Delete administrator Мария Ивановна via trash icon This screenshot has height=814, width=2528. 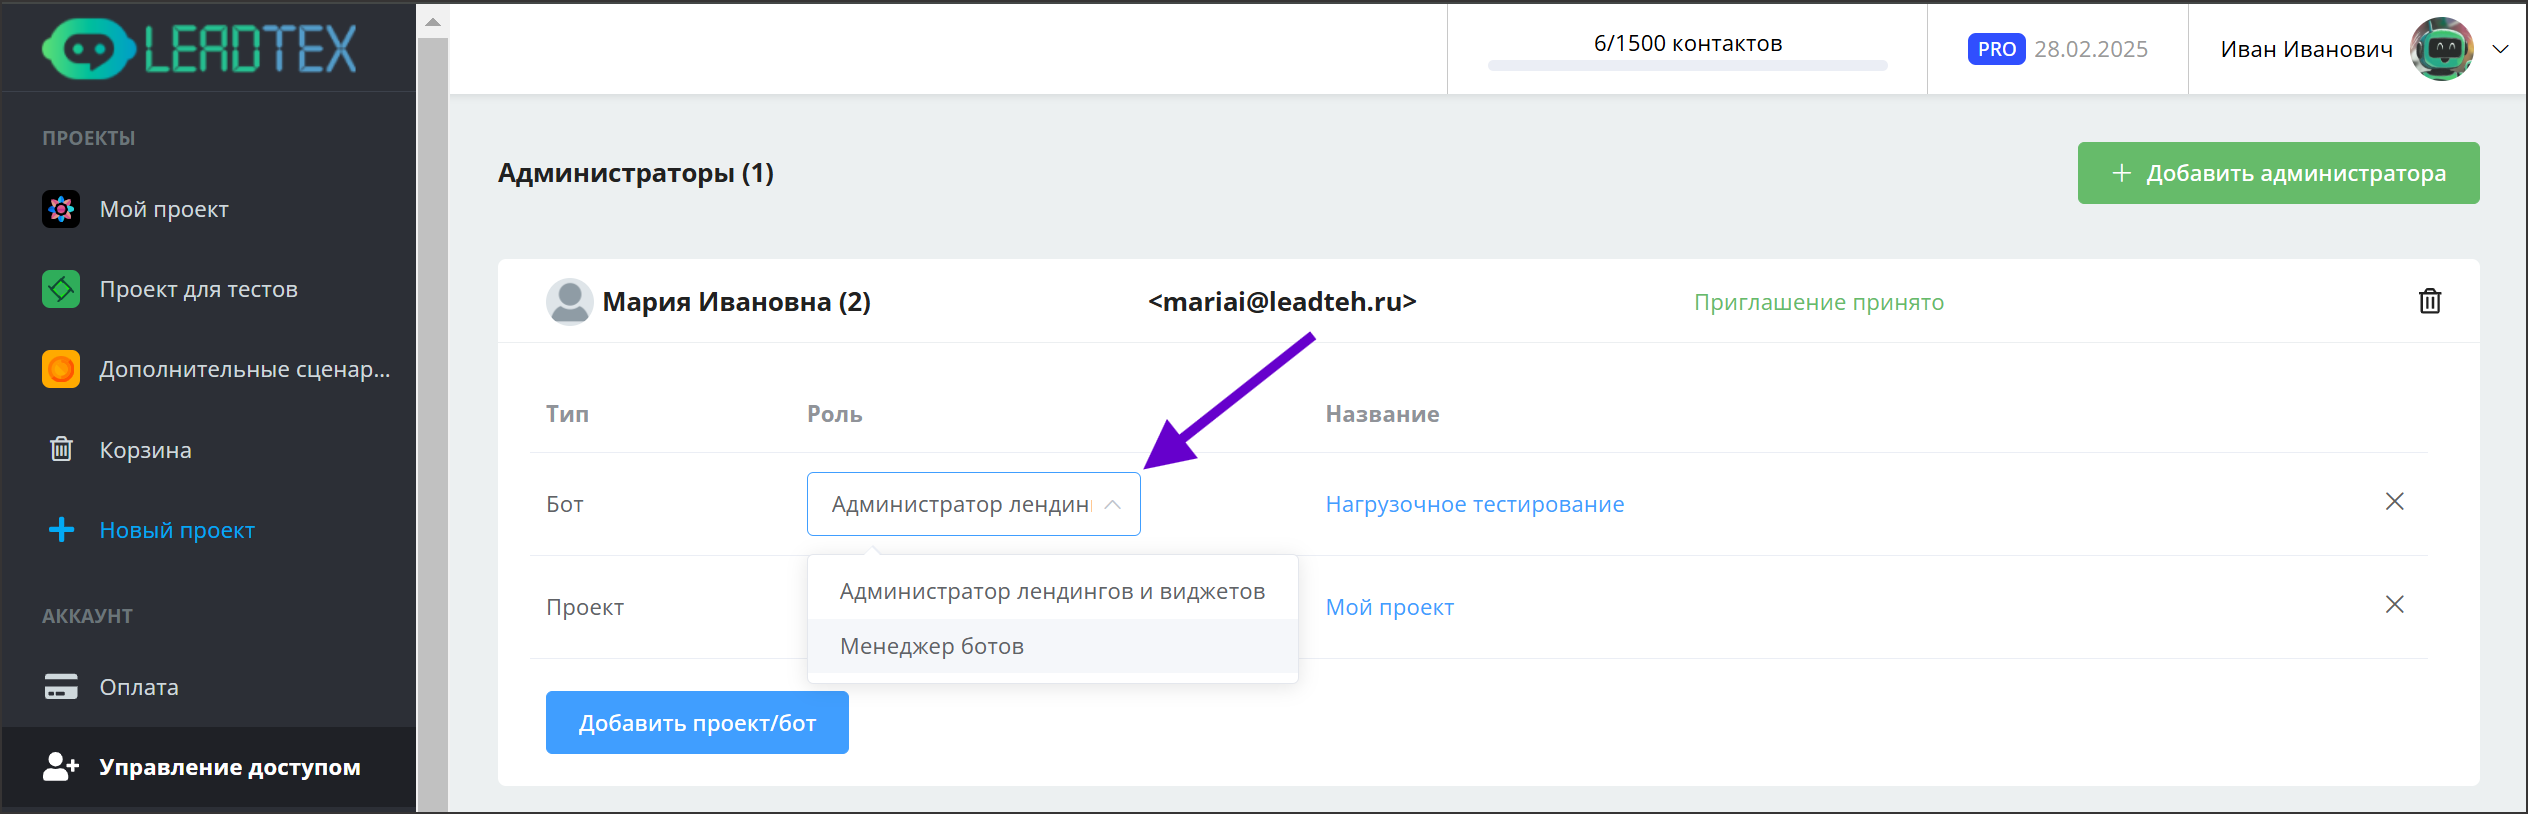pyautogui.click(x=2429, y=301)
